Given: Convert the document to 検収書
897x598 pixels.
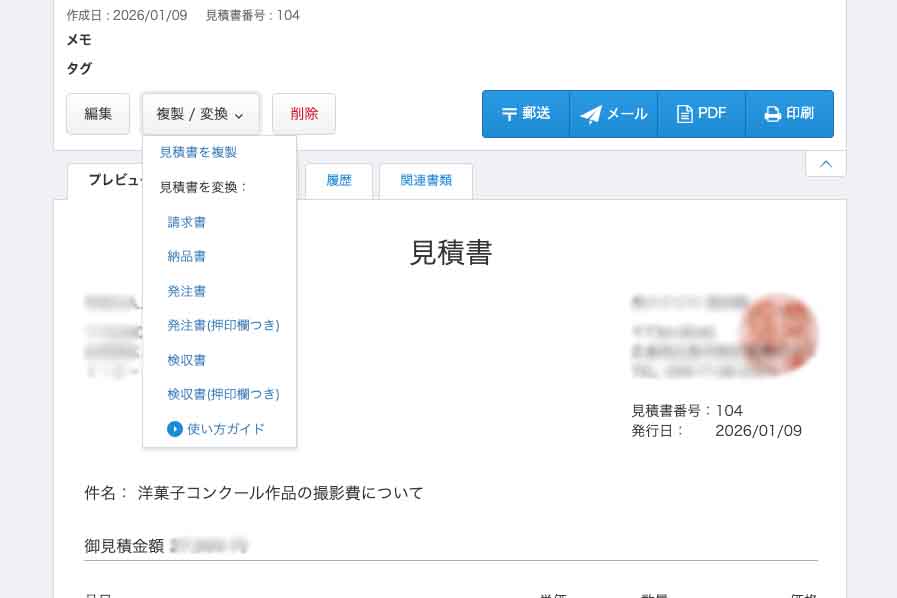Looking at the screenshot, I should coord(187,359).
